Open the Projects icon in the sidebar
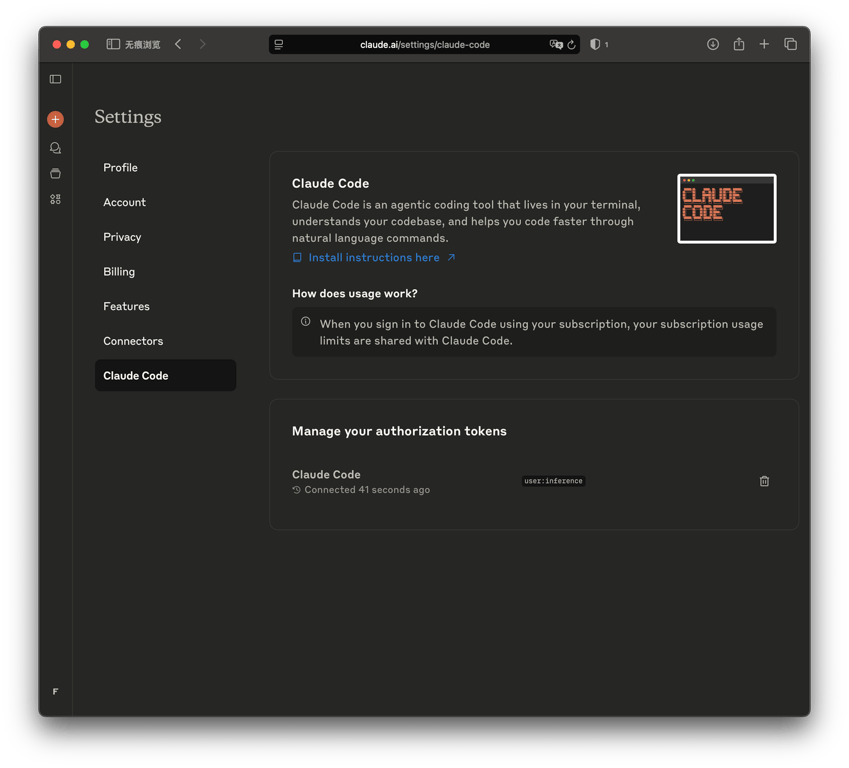Image resolution: width=849 pixels, height=768 pixels. pyautogui.click(x=55, y=173)
